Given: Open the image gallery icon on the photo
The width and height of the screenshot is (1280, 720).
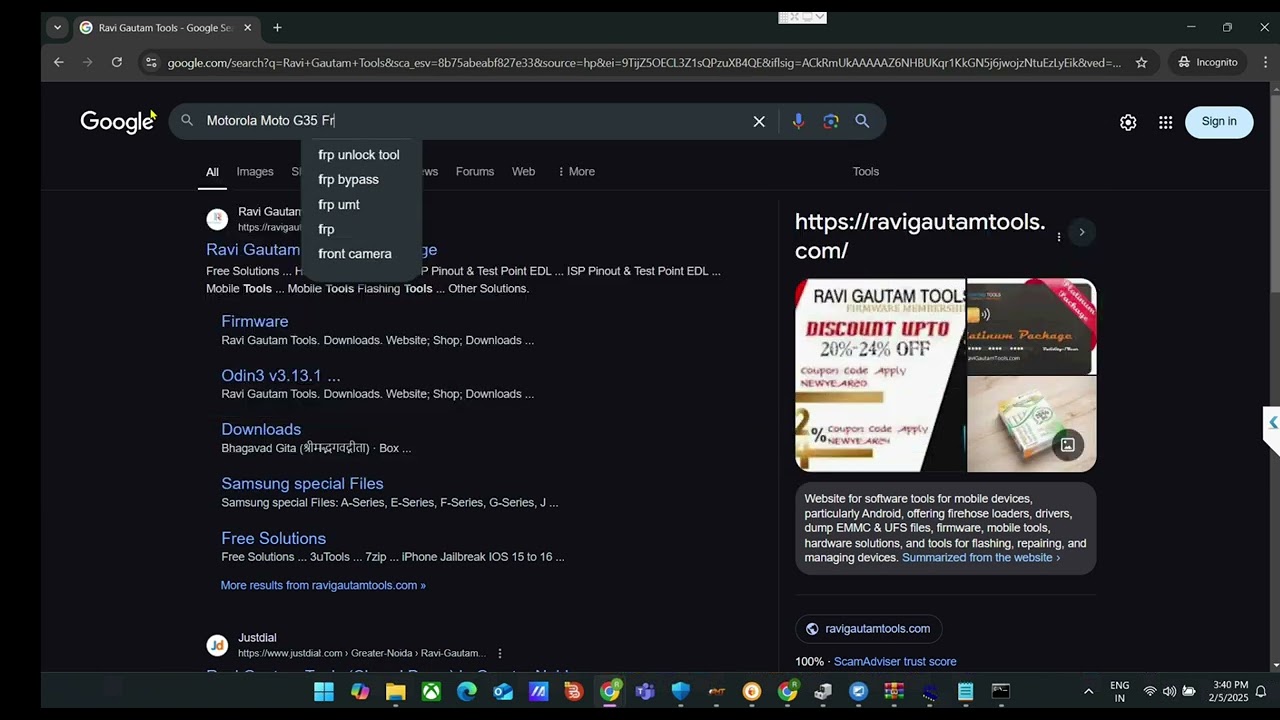Looking at the screenshot, I should click(1068, 445).
